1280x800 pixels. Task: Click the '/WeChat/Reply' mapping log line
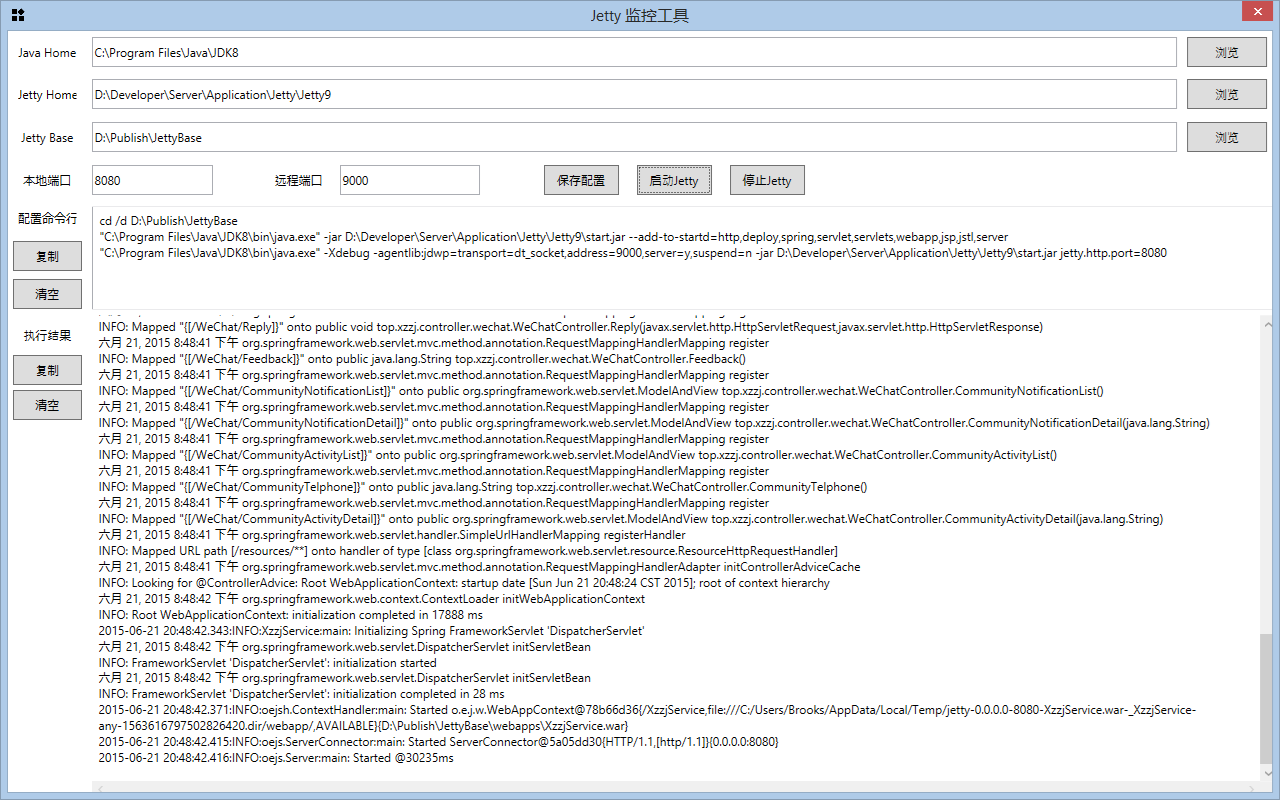tap(571, 327)
